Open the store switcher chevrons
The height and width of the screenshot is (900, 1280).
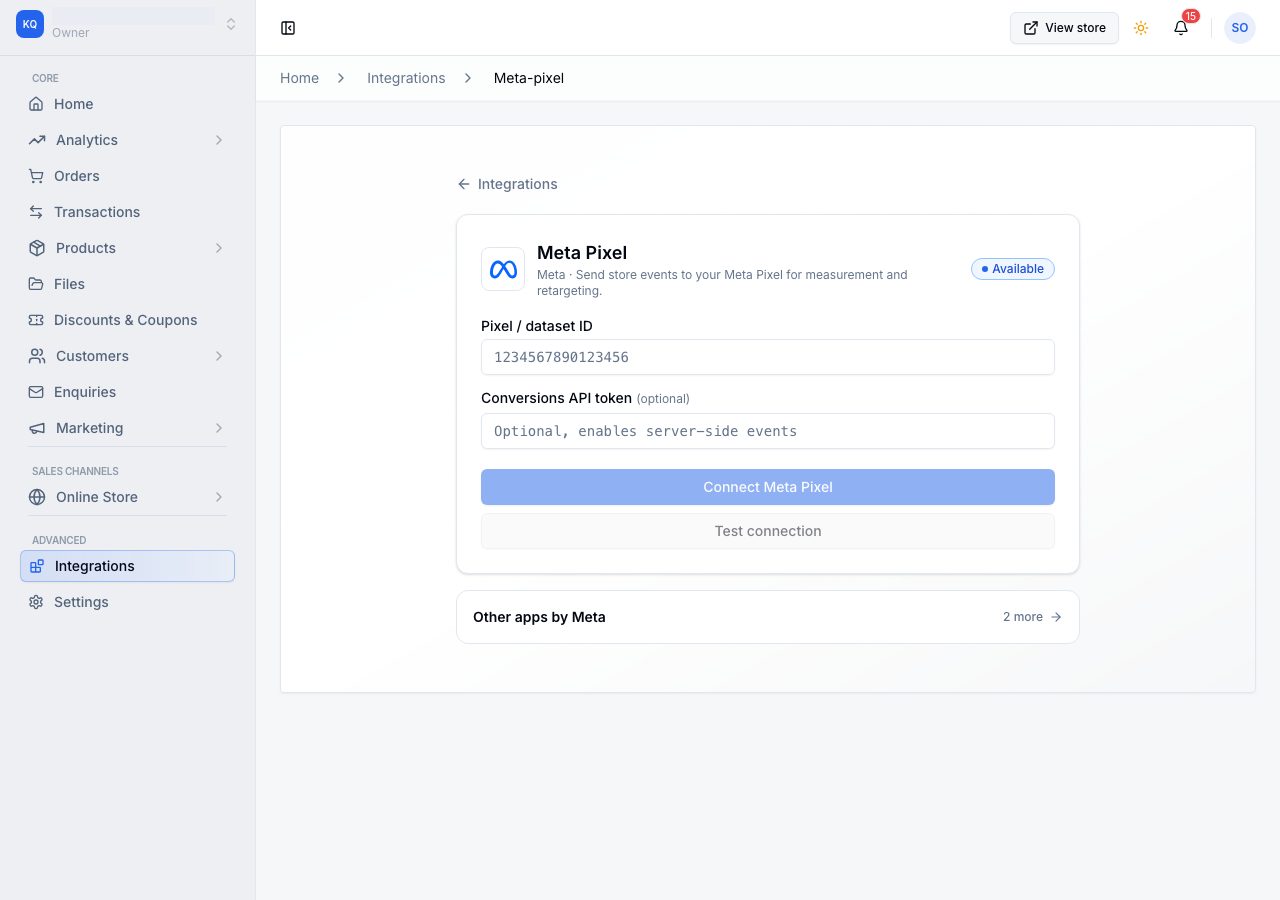point(231,24)
